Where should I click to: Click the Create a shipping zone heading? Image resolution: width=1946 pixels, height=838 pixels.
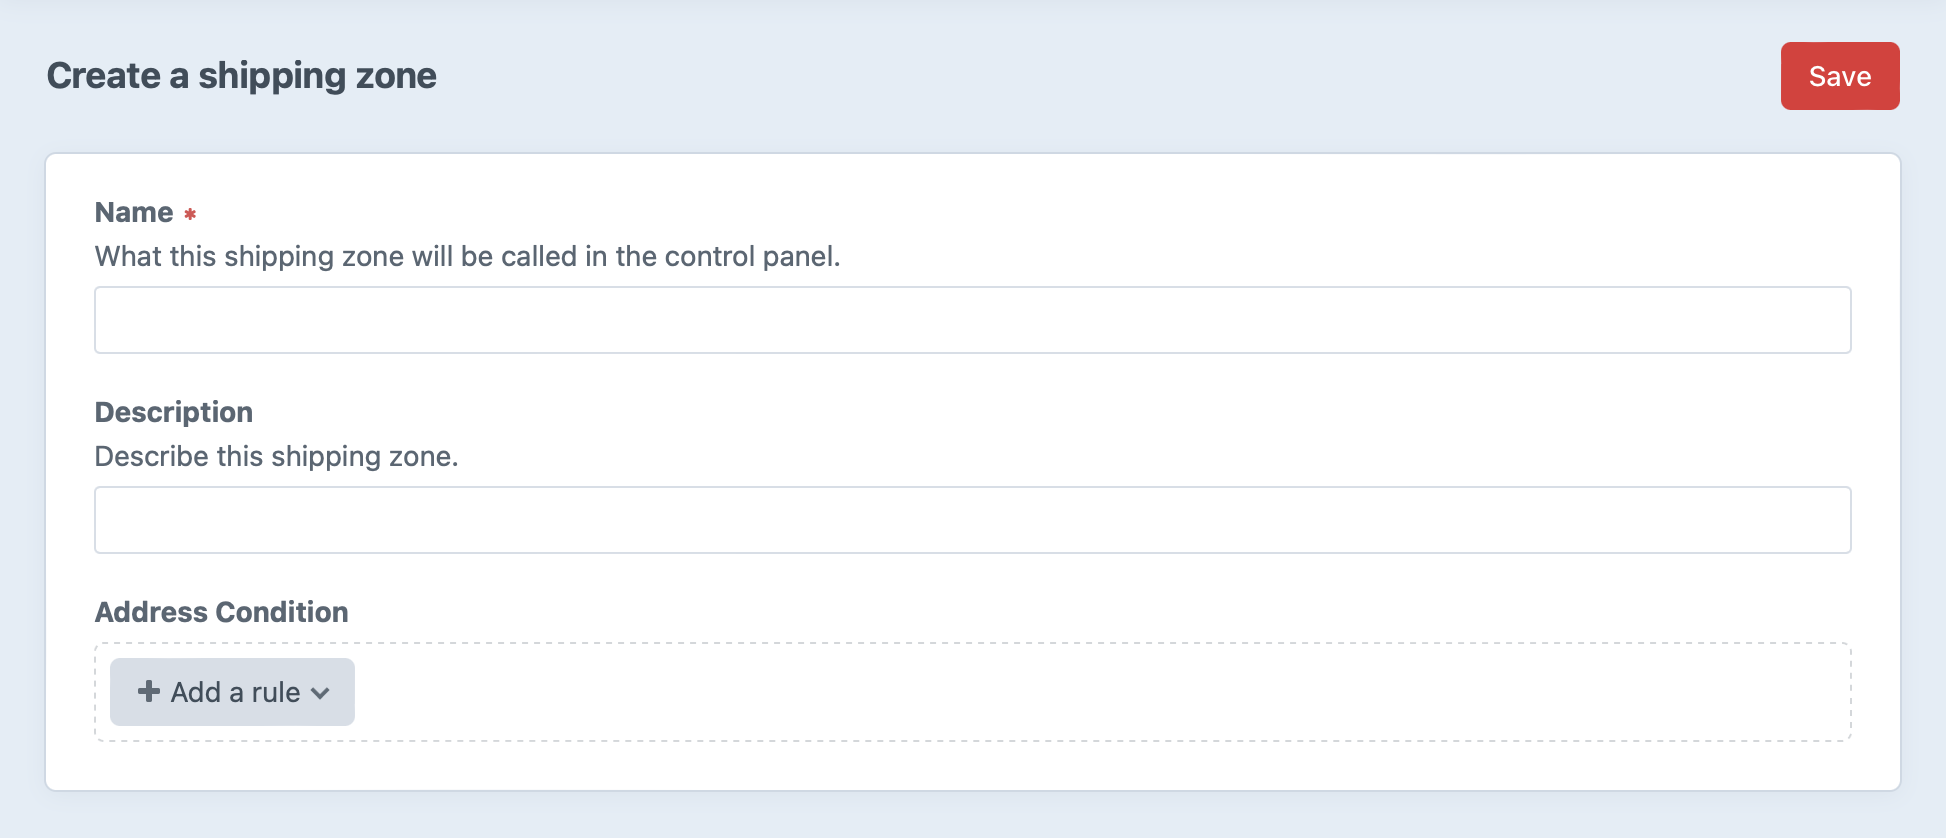(241, 75)
